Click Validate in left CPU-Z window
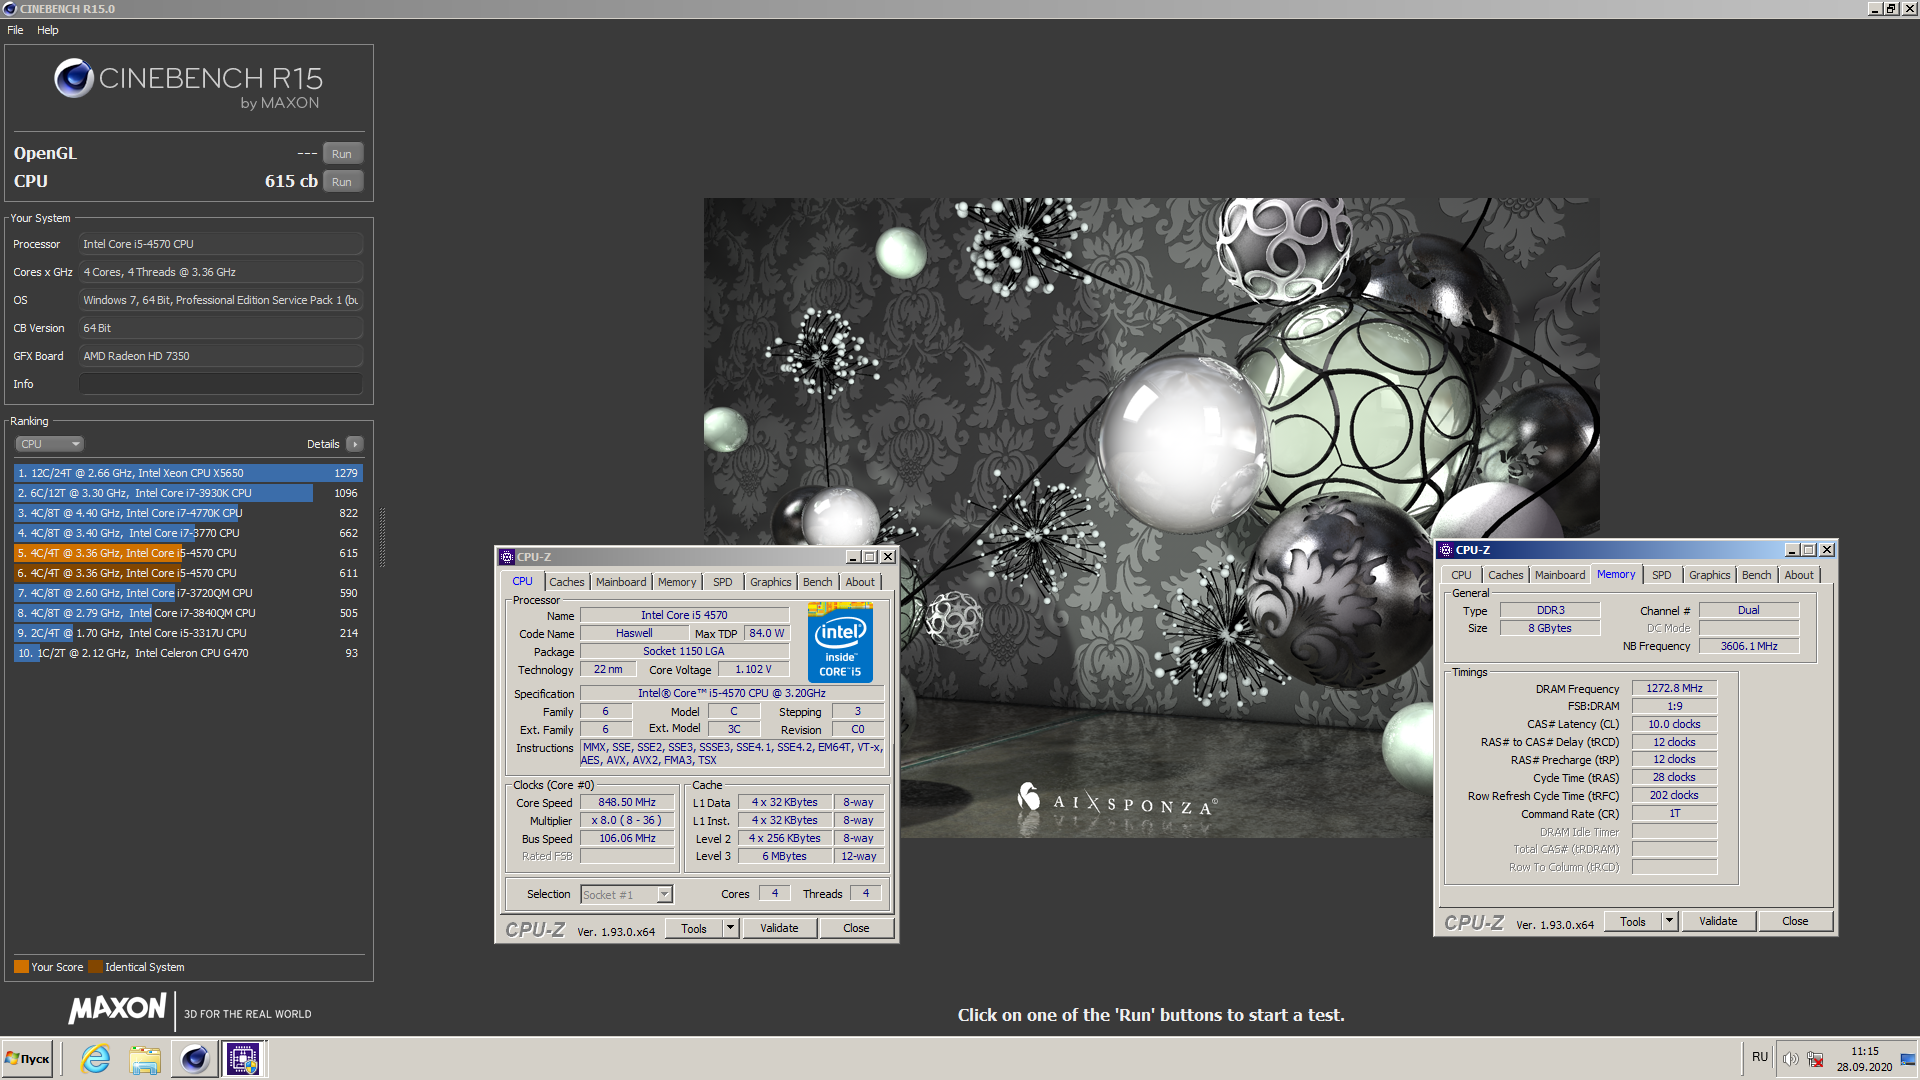The width and height of the screenshot is (1920, 1080). tap(779, 929)
